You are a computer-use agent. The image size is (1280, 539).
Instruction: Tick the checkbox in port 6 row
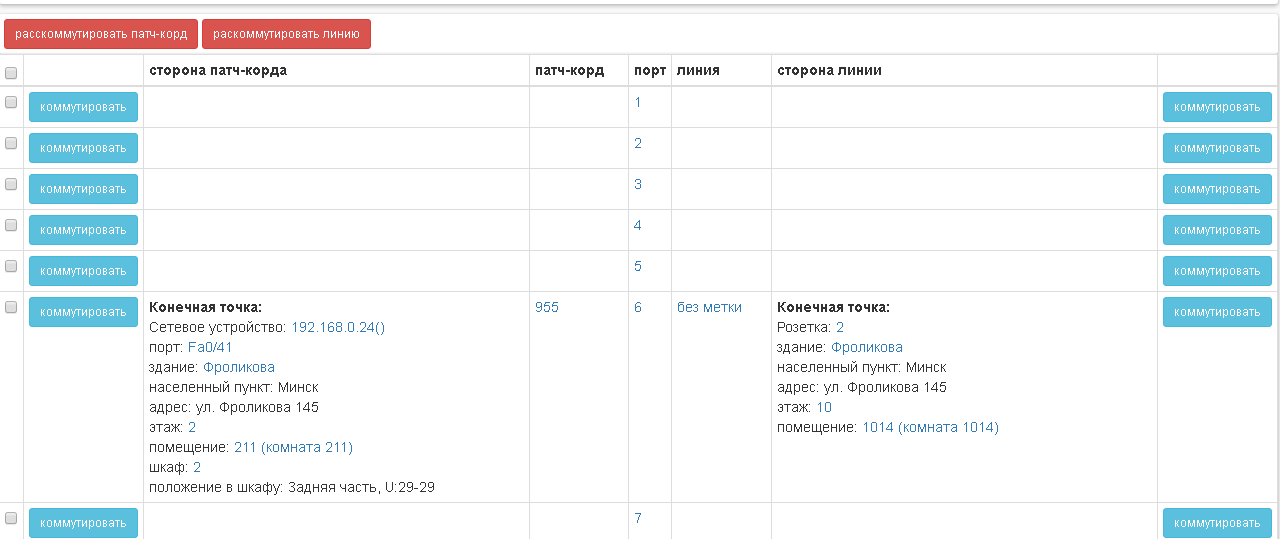(x=11, y=307)
